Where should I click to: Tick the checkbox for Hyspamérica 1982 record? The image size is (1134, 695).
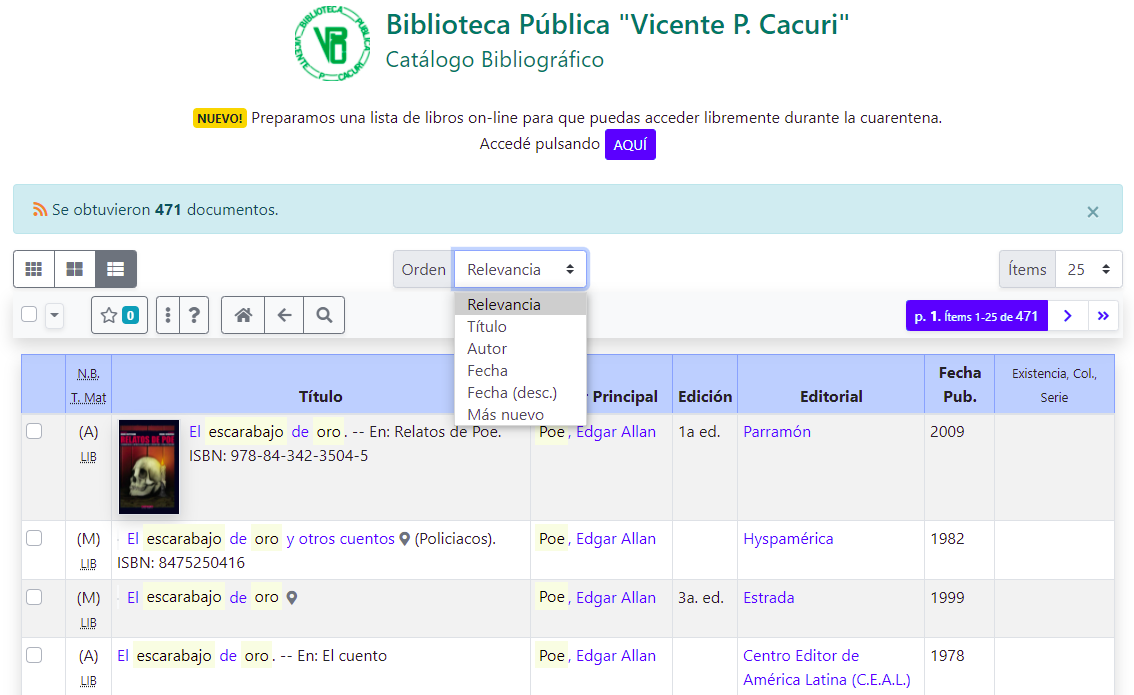34,538
